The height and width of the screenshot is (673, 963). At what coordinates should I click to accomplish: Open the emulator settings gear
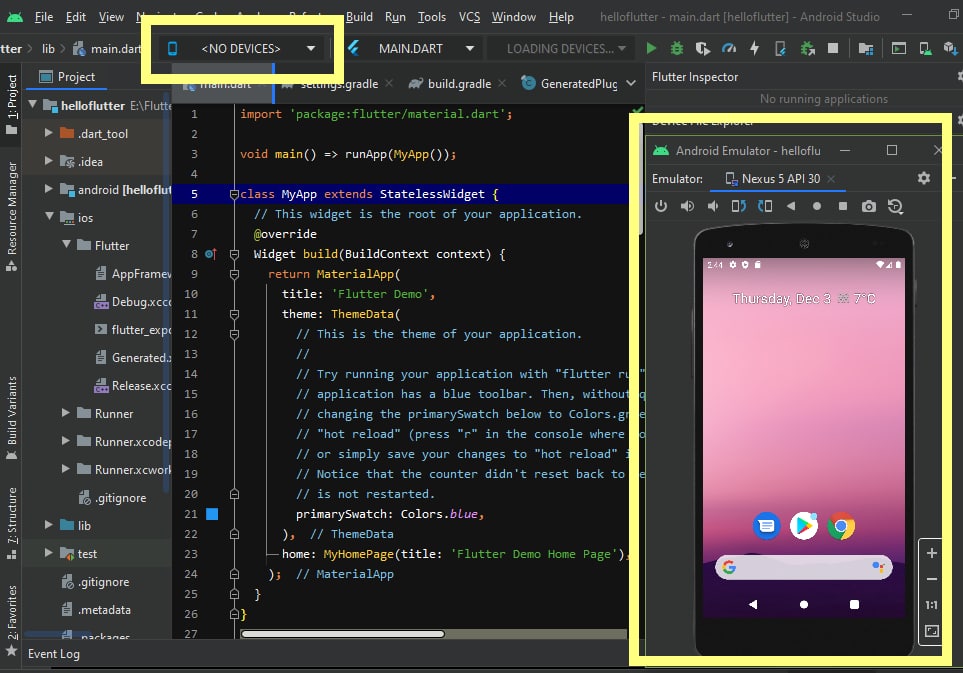pos(924,178)
